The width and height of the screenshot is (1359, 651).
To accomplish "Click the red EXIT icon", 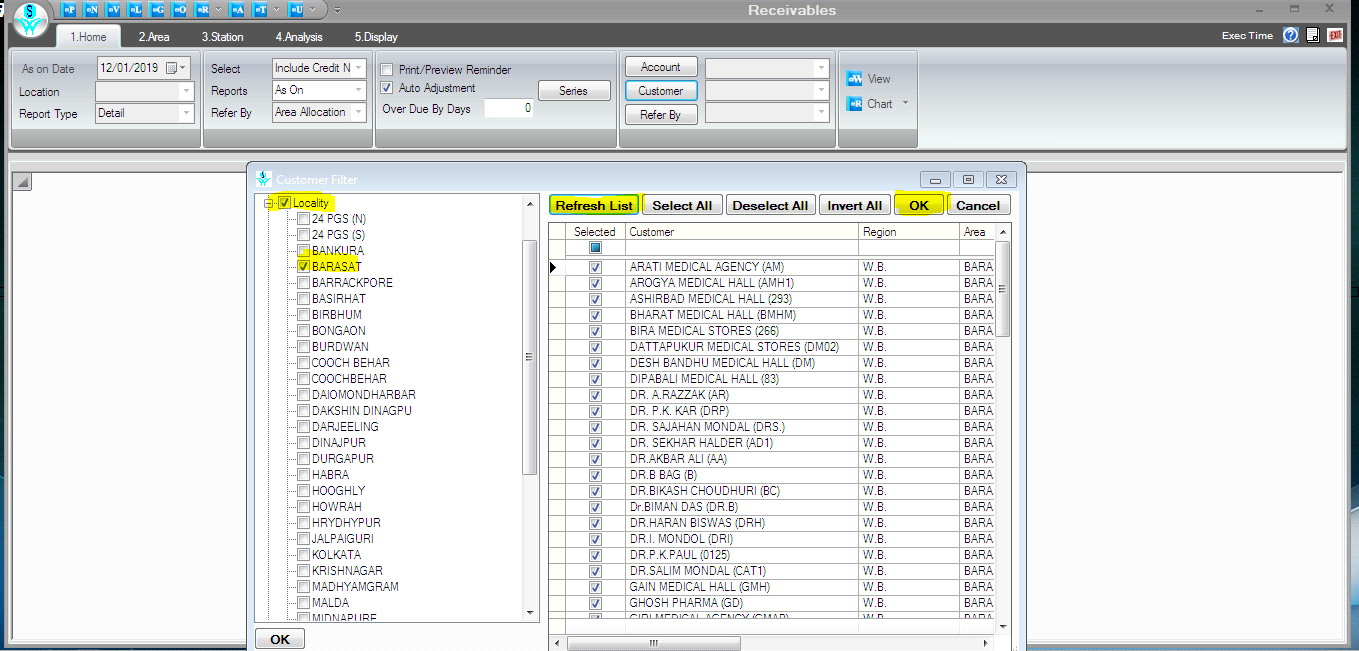I will 1335,35.
